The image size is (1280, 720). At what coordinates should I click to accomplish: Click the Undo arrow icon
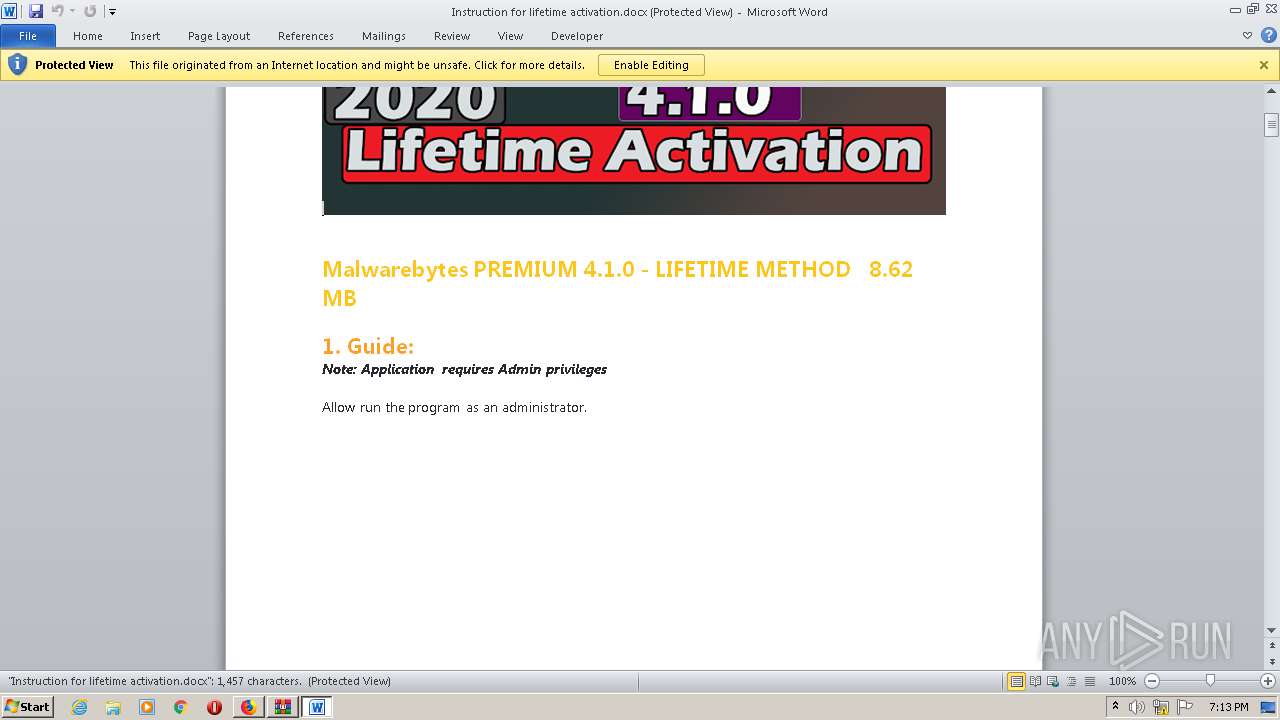click(x=57, y=11)
